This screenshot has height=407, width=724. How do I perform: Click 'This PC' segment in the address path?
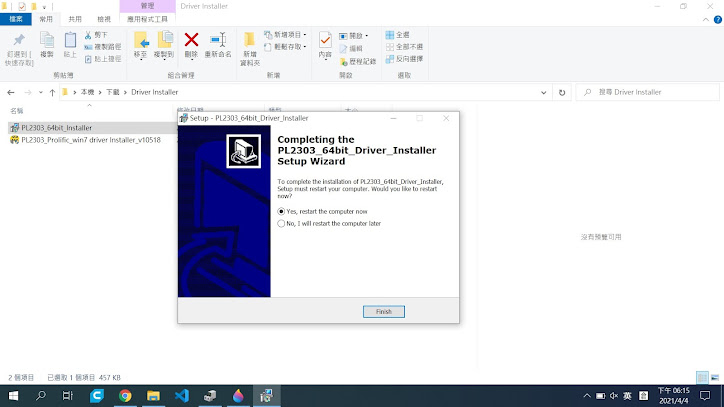pyautogui.click(x=87, y=92)
